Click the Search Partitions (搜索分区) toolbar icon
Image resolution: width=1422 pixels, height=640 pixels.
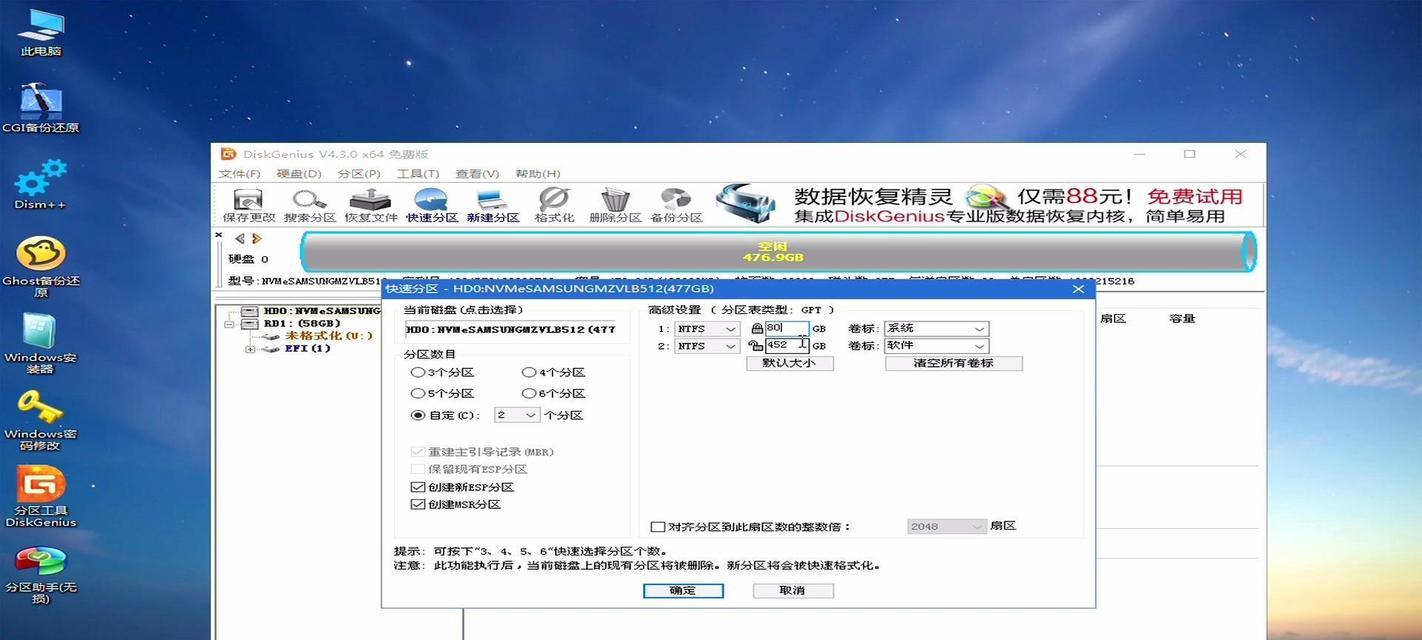tap(309, 205)
